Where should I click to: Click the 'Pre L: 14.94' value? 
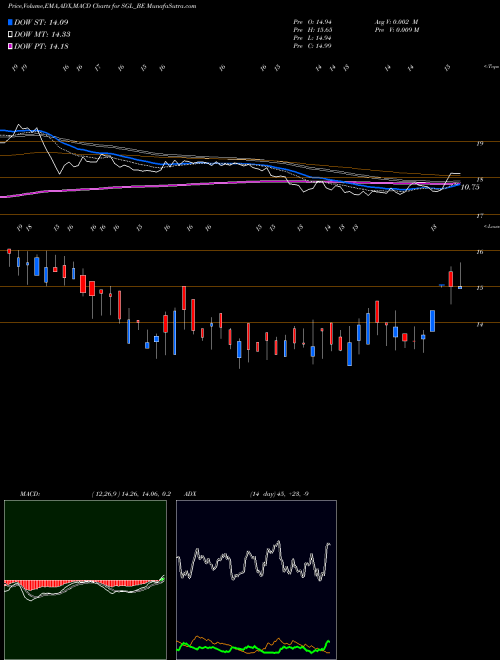point(314,38)
